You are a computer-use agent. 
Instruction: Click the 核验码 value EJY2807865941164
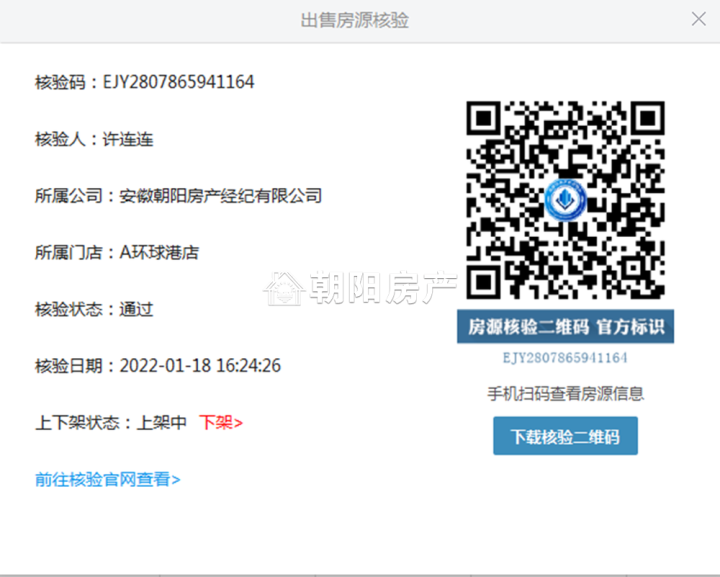[179, 82]
